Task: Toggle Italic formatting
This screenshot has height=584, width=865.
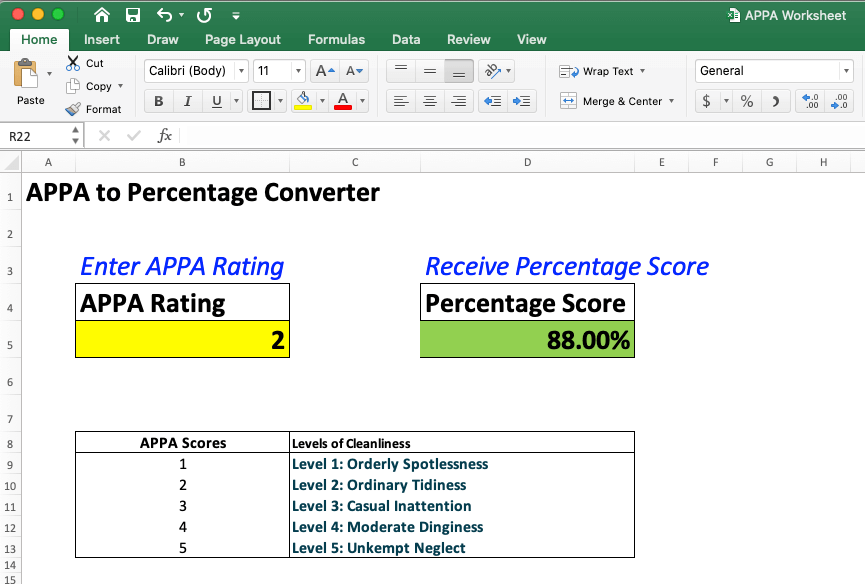Action: 187,101
